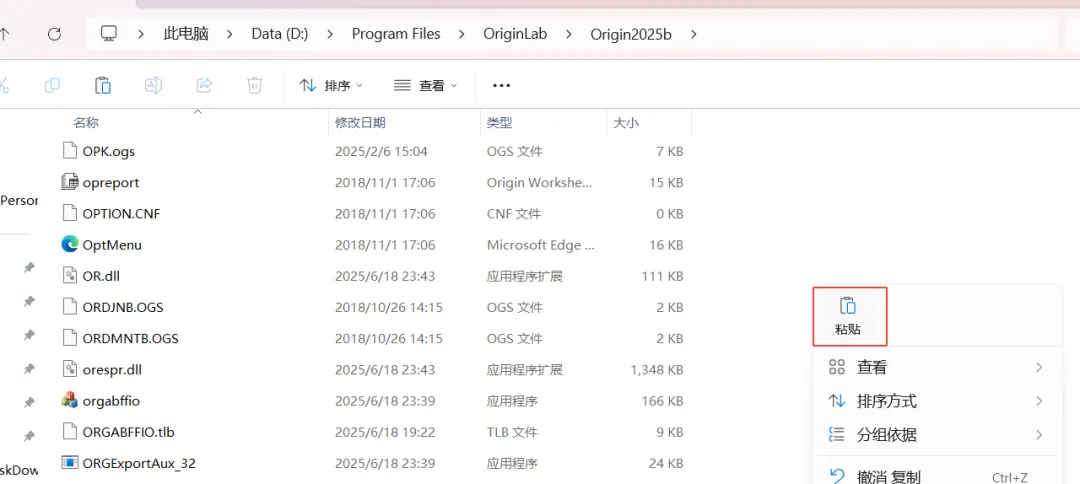Go to Data (D:) in the breadcrumb

click(280, 34)
